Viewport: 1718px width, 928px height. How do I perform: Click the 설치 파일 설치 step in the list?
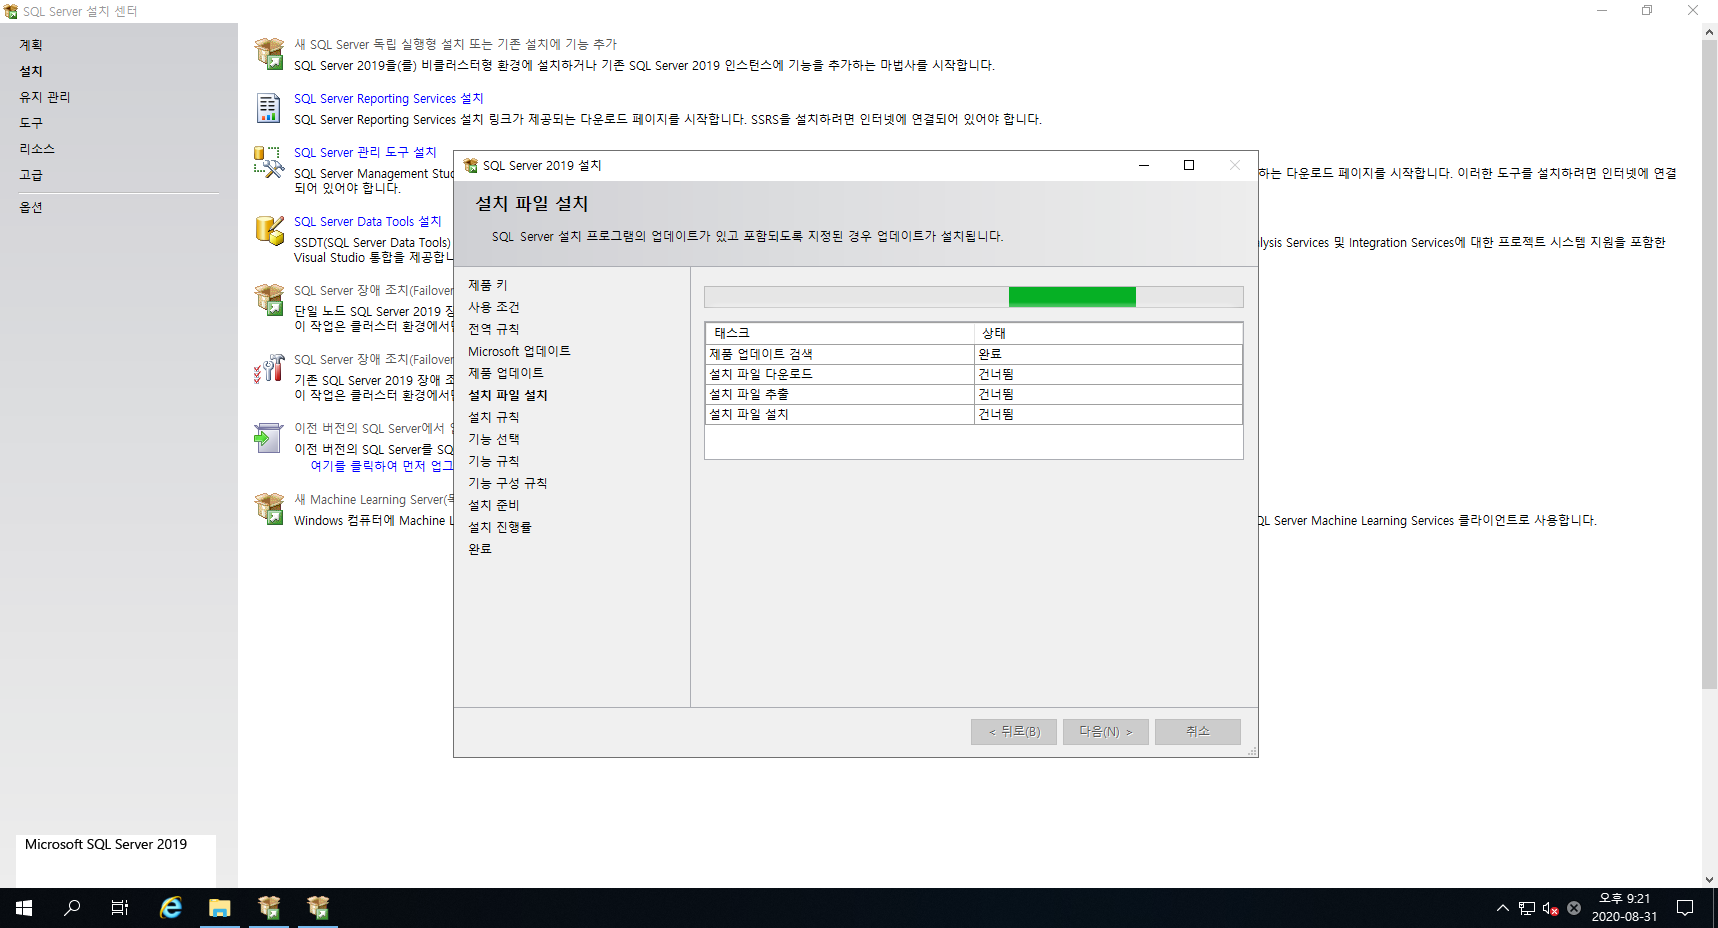point(508,395)
